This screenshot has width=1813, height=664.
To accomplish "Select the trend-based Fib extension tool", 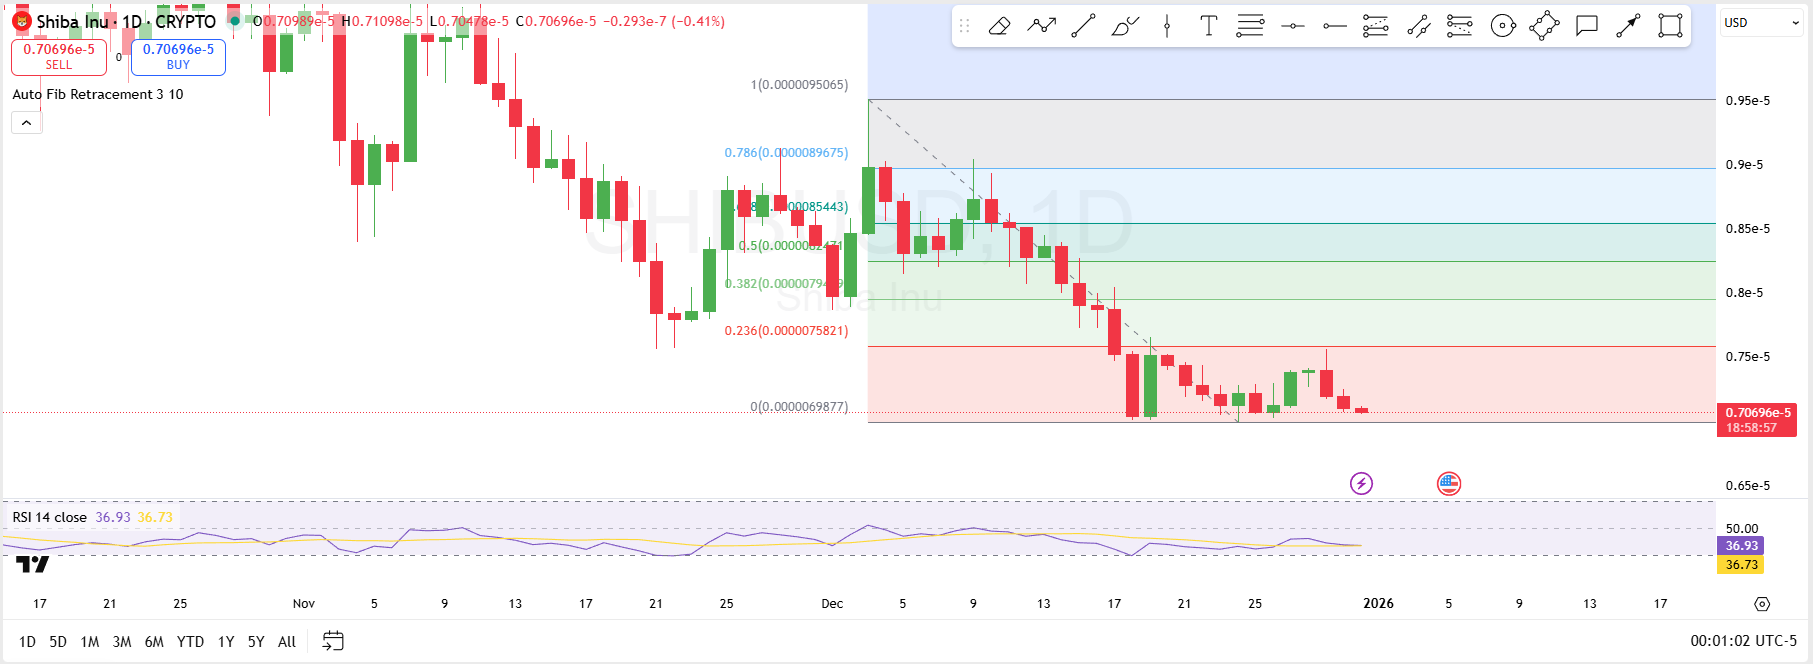I will (x=1460, y=26).
